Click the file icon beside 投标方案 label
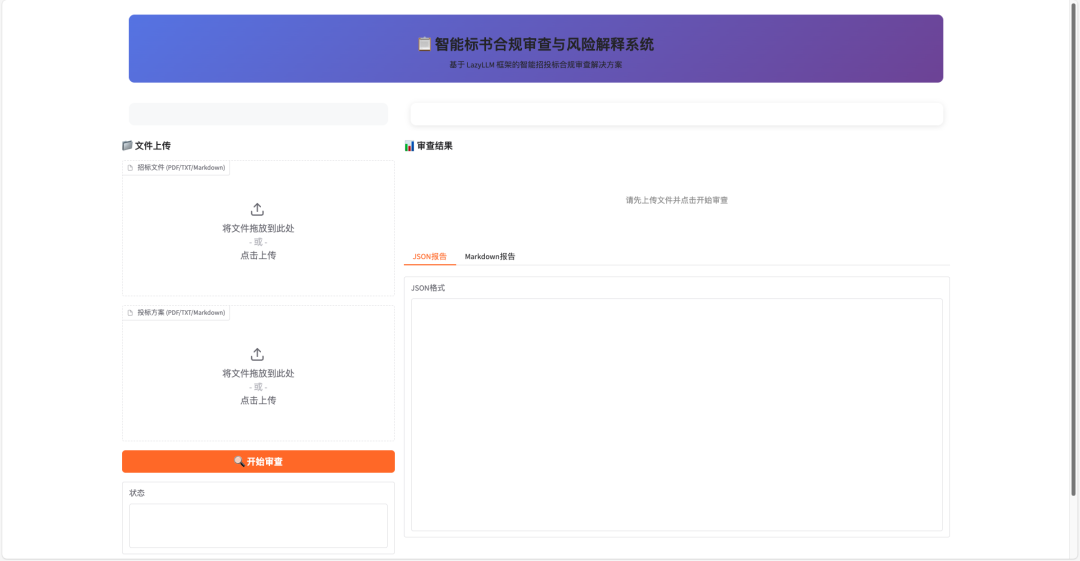This screenshot has width=1080, height=561. pos(130,313)
